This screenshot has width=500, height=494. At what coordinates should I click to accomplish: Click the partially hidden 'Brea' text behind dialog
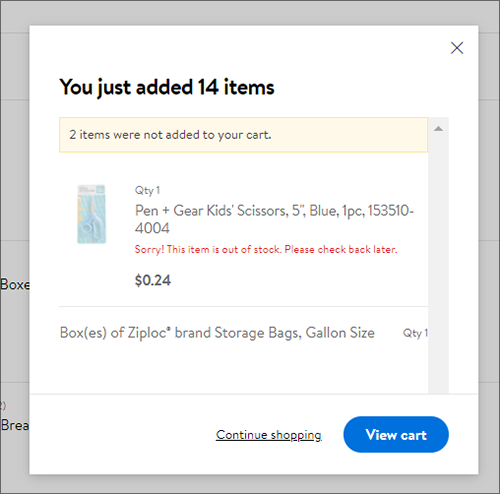(x=15, y=425)
